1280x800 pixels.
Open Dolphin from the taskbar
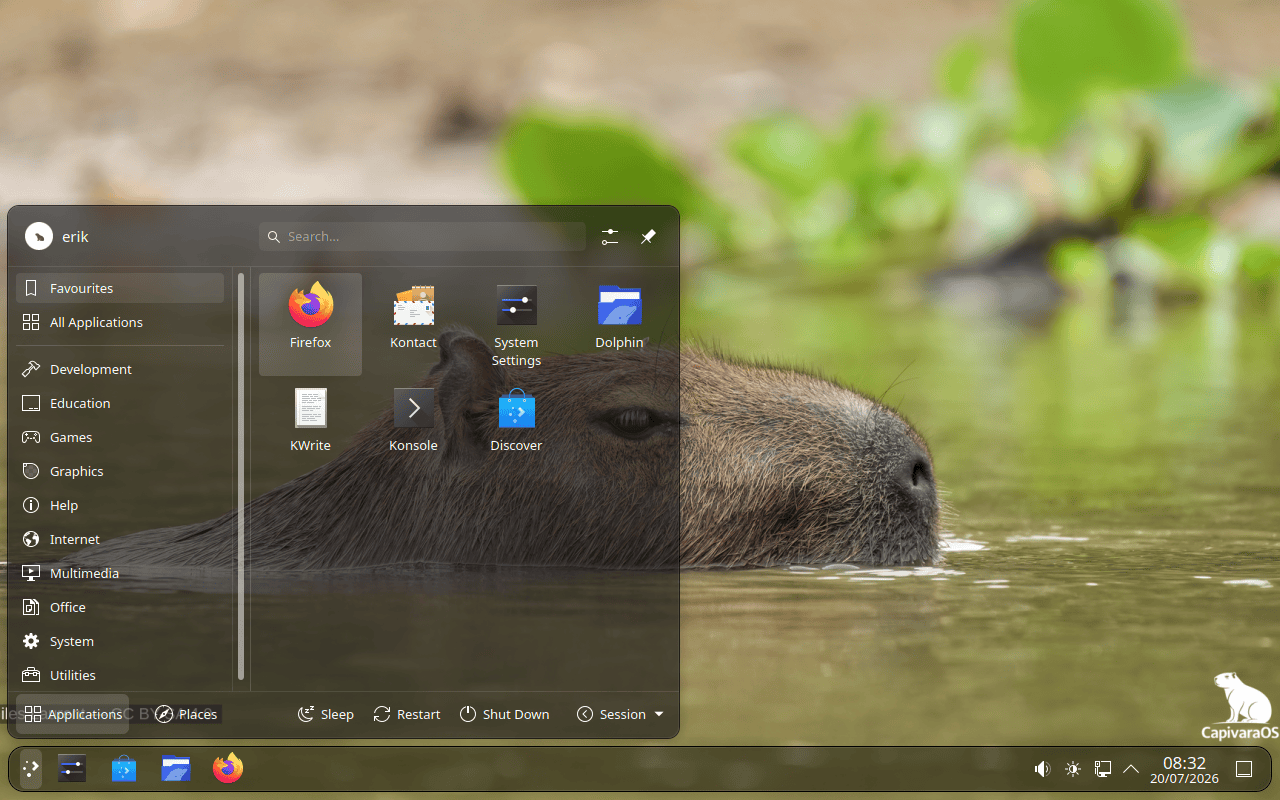click(x=176, y=769)
